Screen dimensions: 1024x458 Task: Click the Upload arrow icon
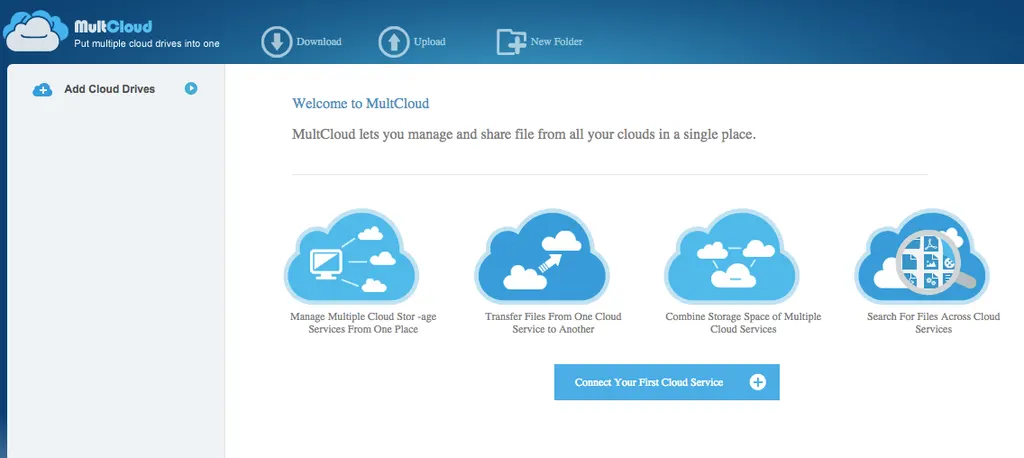[x=394, y=42]
